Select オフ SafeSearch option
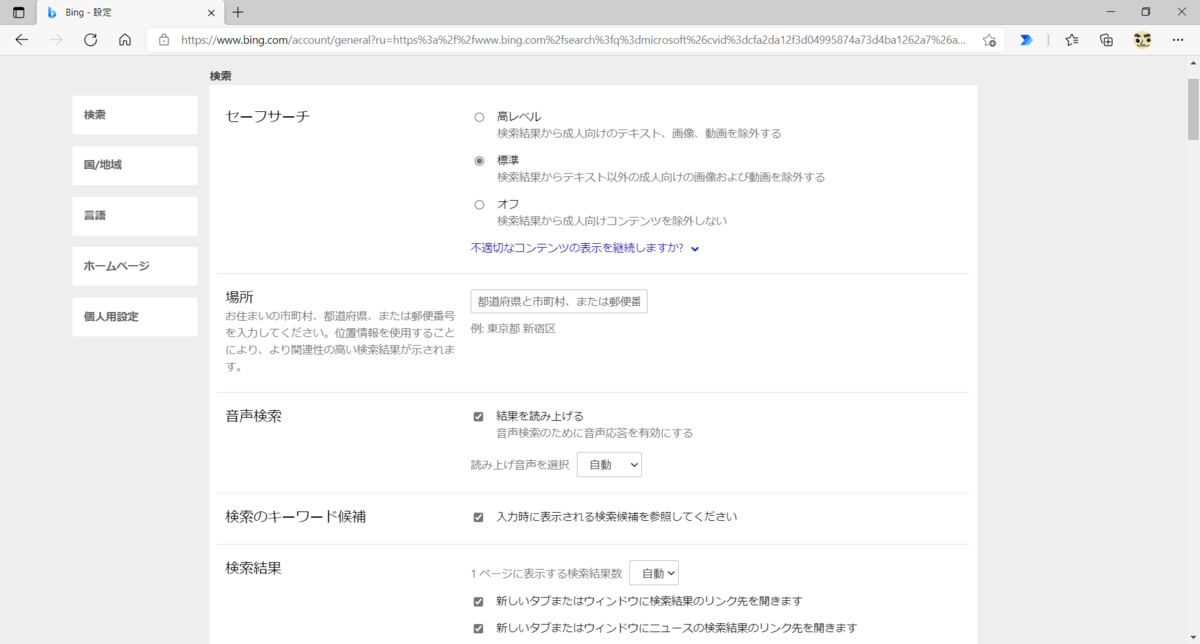This screenshot has height=644, width=1200. coord(479,205)
